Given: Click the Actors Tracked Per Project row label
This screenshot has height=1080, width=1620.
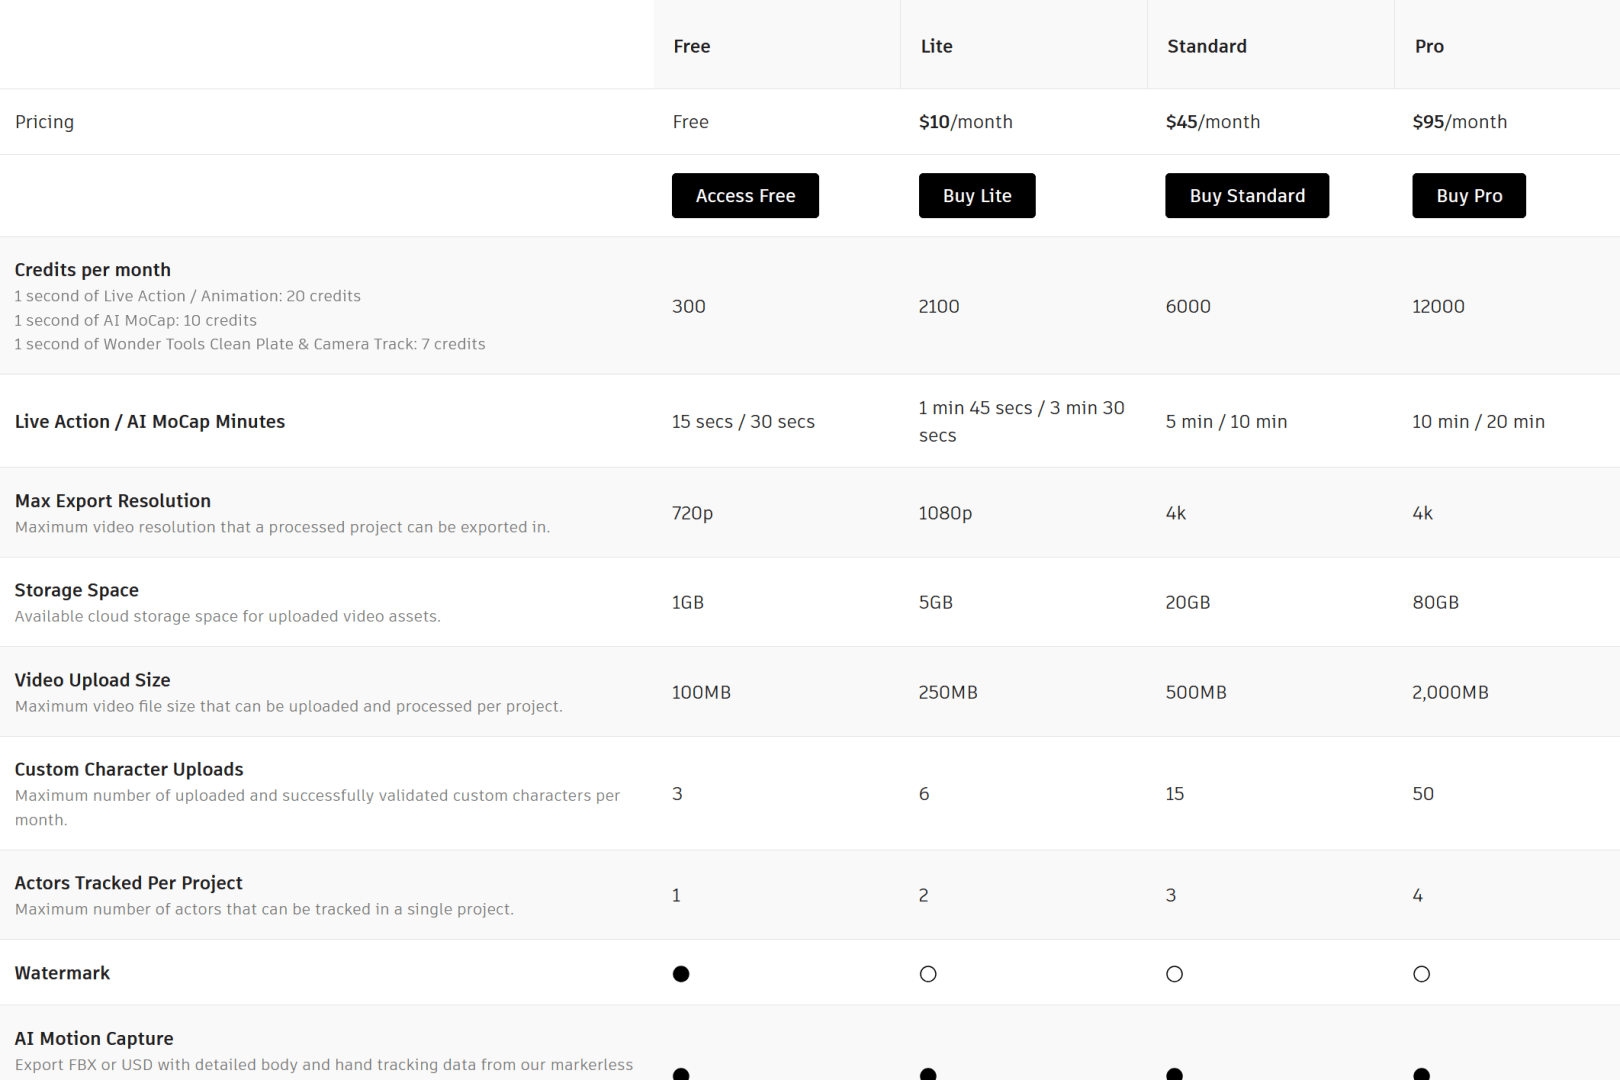Looking at the screenshot, I should pyautogui.click(x=128, y=883).
